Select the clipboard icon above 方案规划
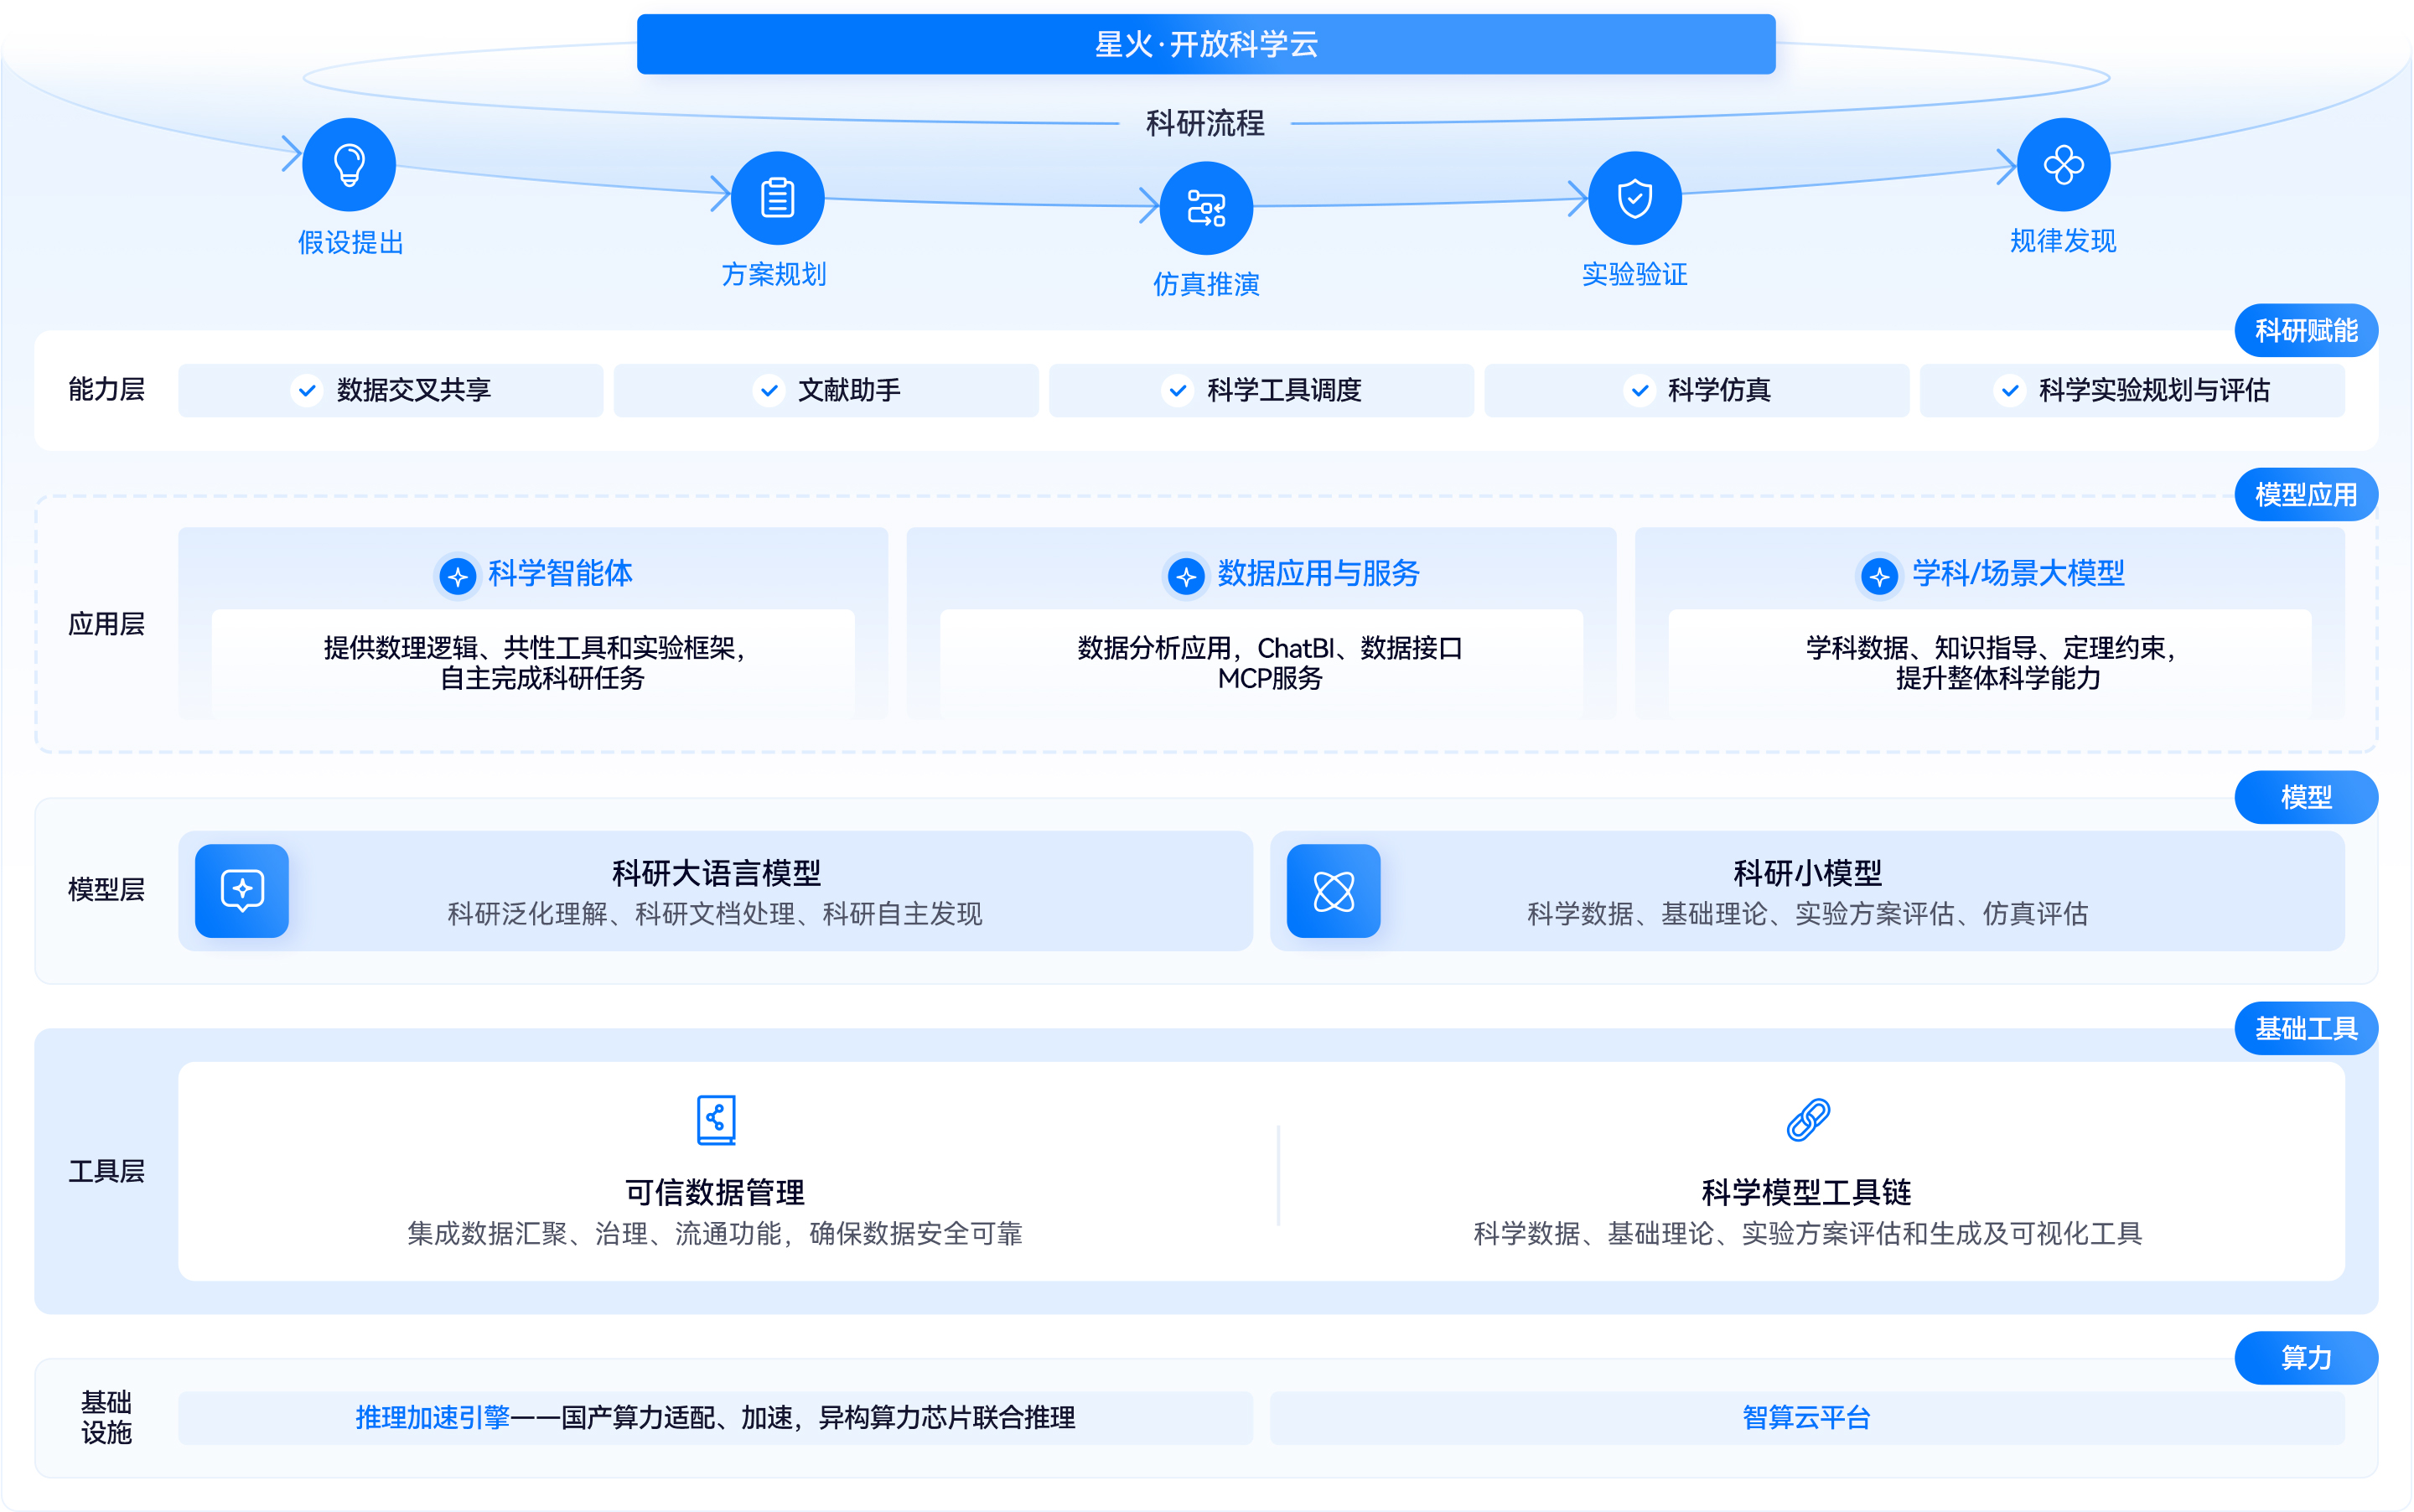Screen dimensions: 2414x1512 777,197
